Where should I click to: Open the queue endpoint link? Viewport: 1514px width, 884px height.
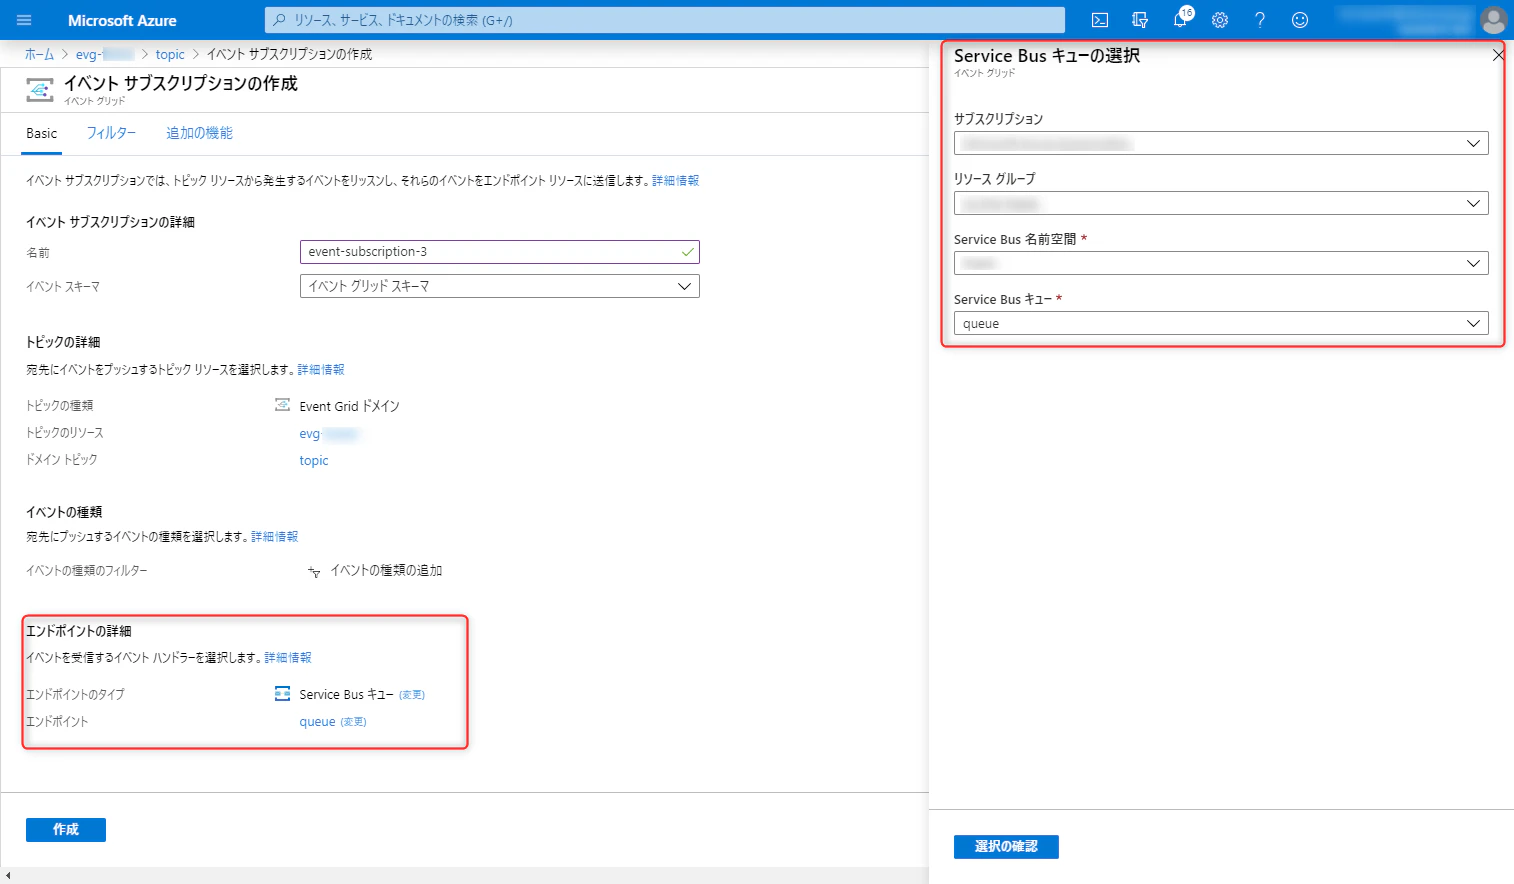(317, 722)
